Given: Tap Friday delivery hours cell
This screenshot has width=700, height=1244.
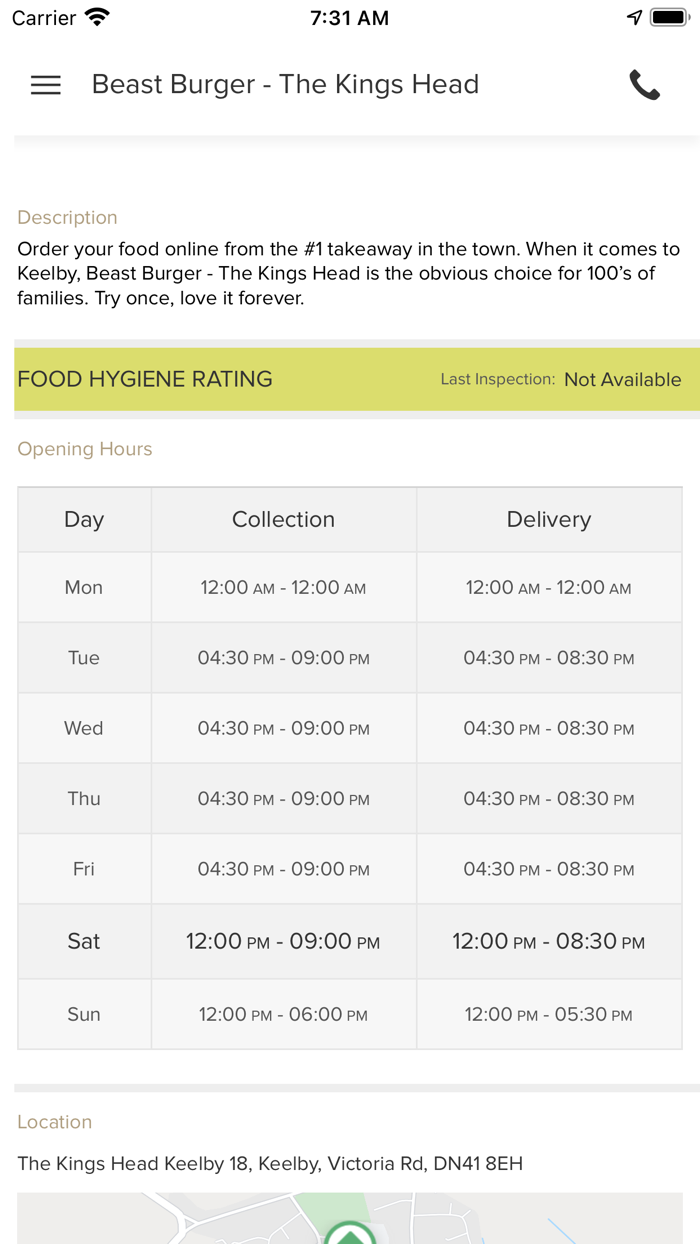Looking at the screenshot, I should click(548, 870).
